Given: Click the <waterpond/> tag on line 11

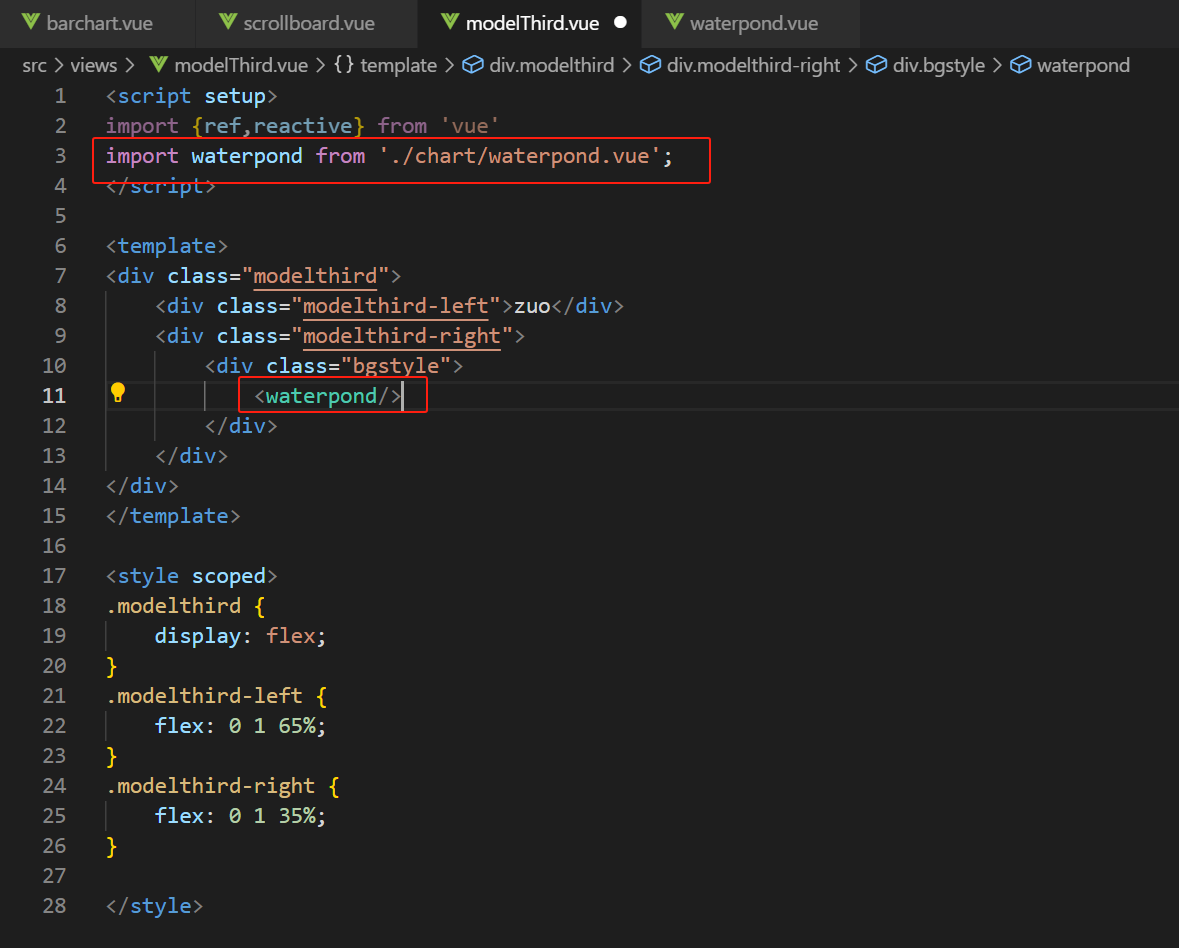Looking at the screenshot, I should [327, 396].
